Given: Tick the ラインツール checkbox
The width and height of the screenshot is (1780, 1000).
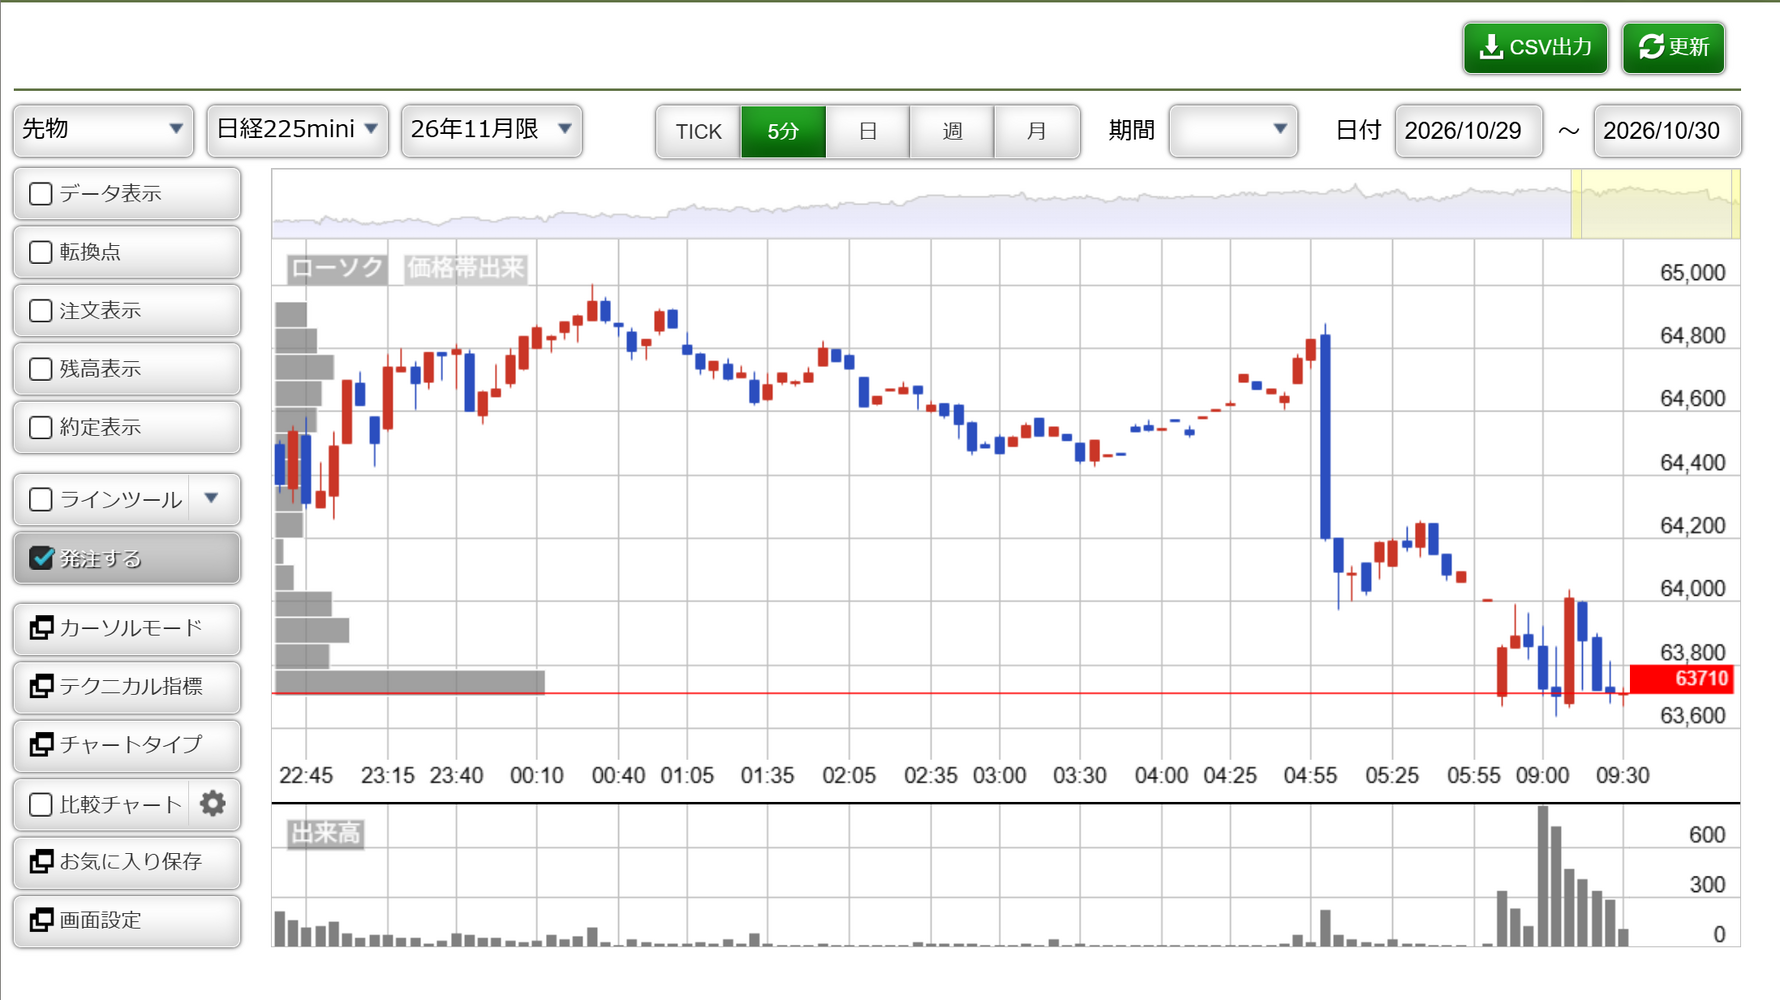Looking at the screenshot, I should [41, 500].
